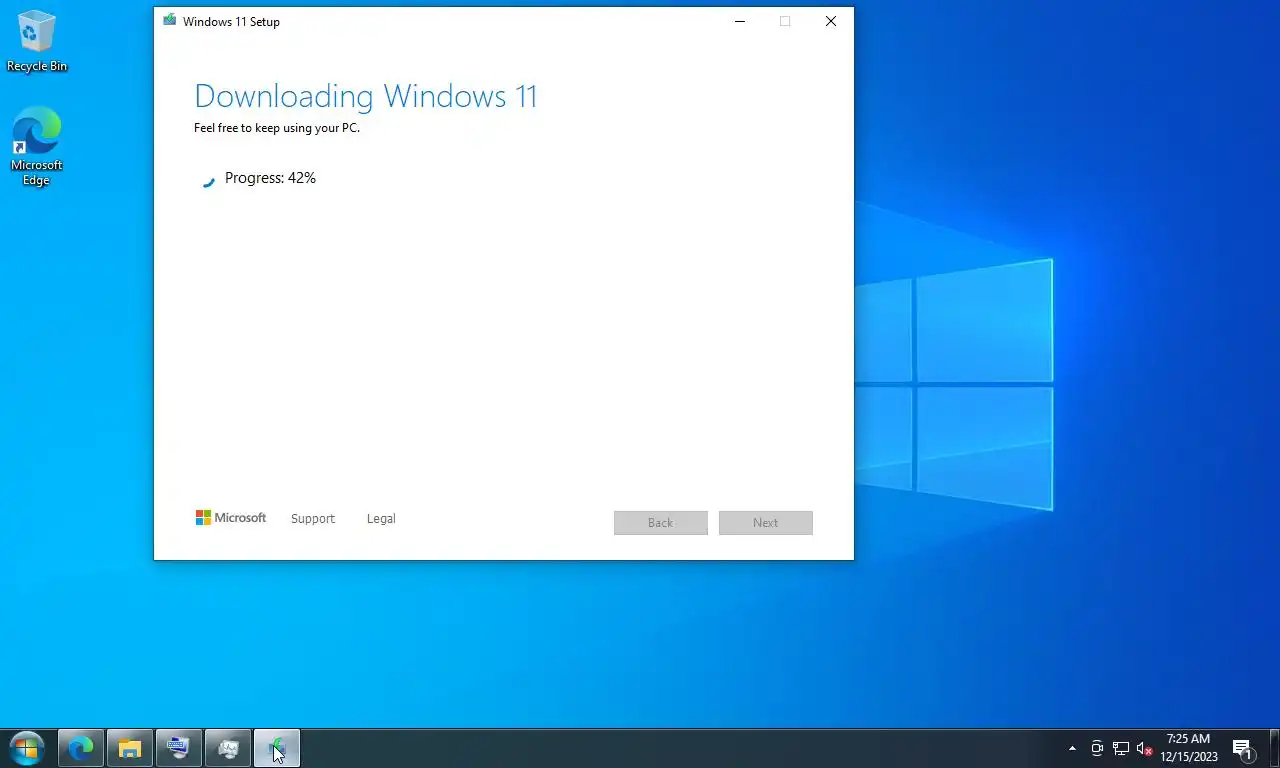Click the Windows 11 Setup title text
Viewport: 1280px width, 768px height.
point(231,21)
